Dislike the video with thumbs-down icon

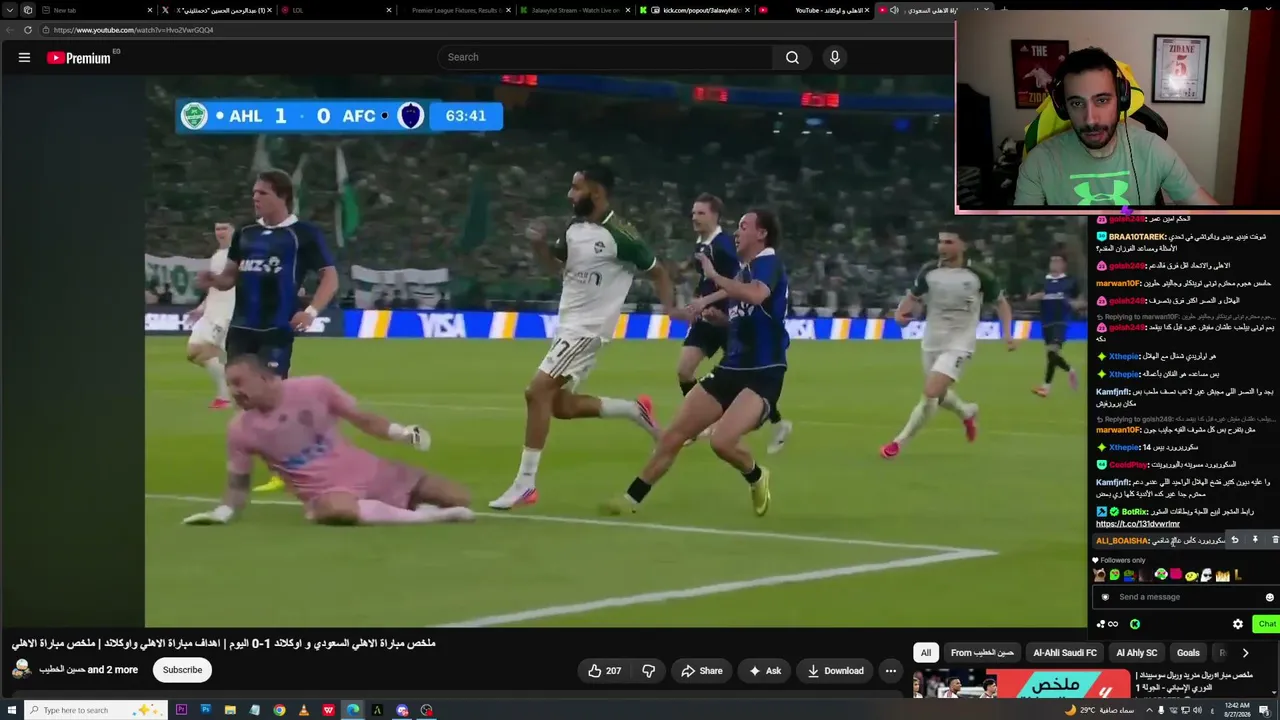pyautogui.click(x=648, y=670)
